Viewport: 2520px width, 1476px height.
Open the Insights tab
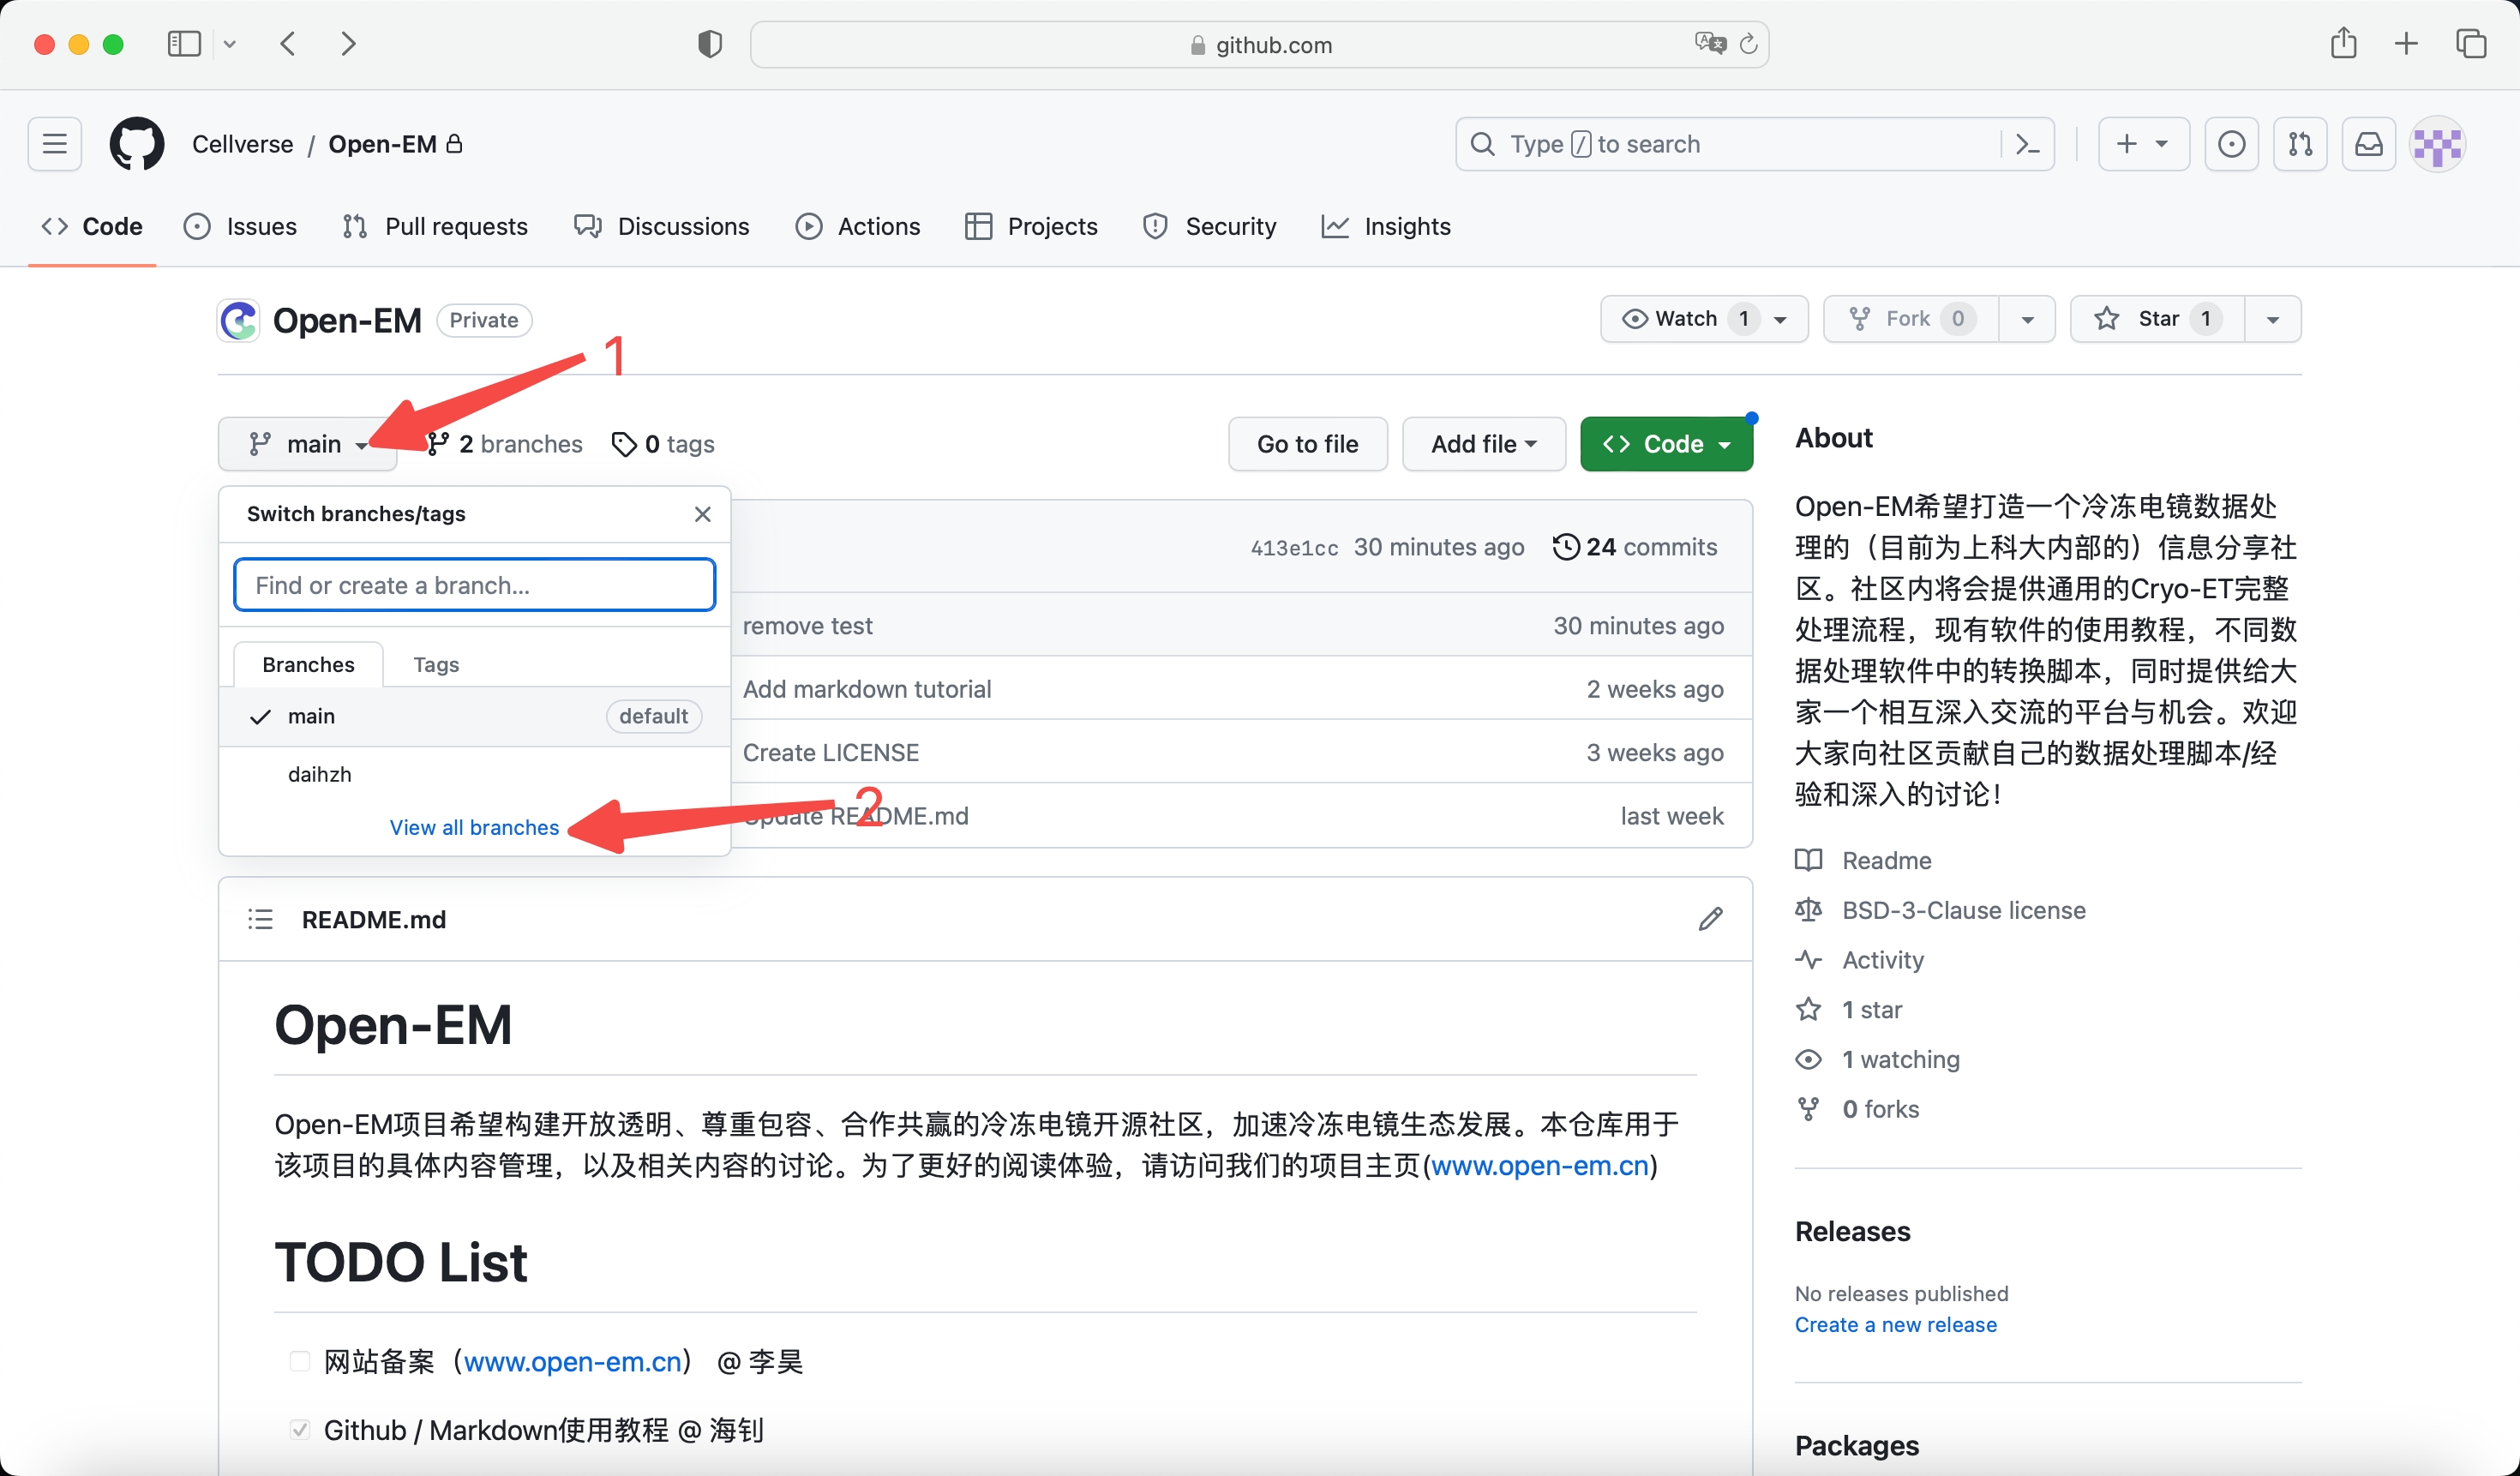(1386, 226)
